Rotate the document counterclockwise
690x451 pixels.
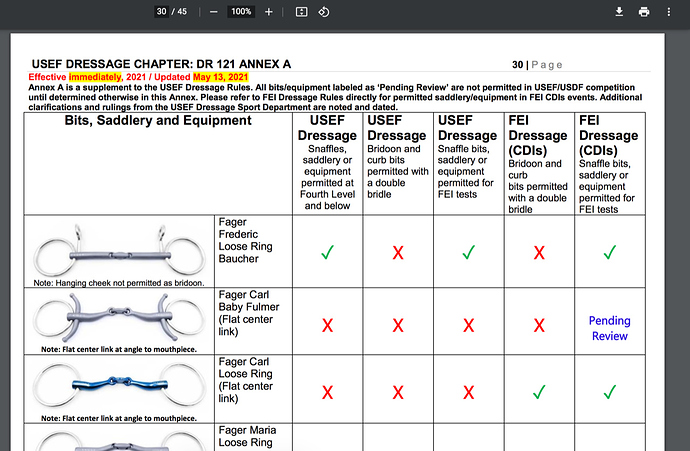[324, 12]
